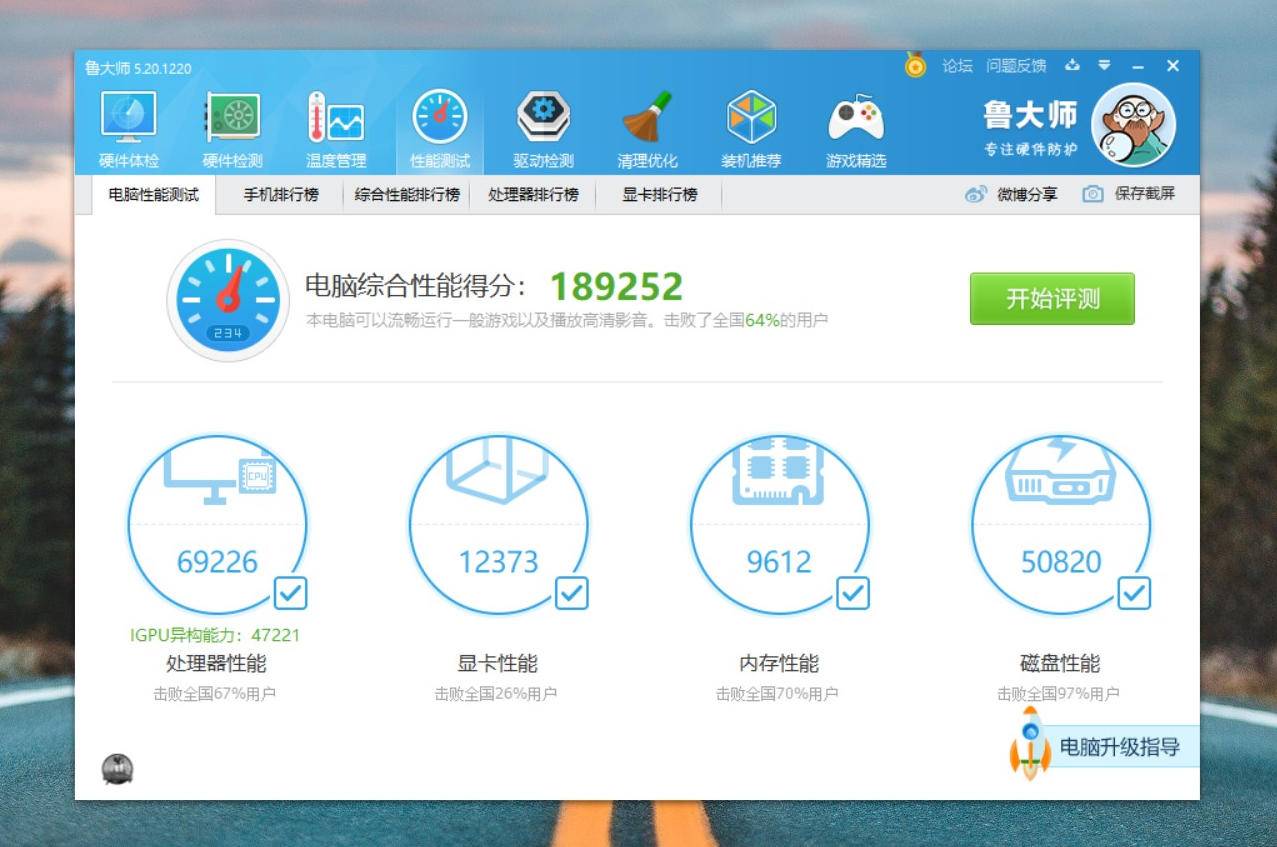The width and height of the screenshot is (1277, 847).
Task: Select the 性能测试 performance test icon
Action: click(x=437, y=120)
